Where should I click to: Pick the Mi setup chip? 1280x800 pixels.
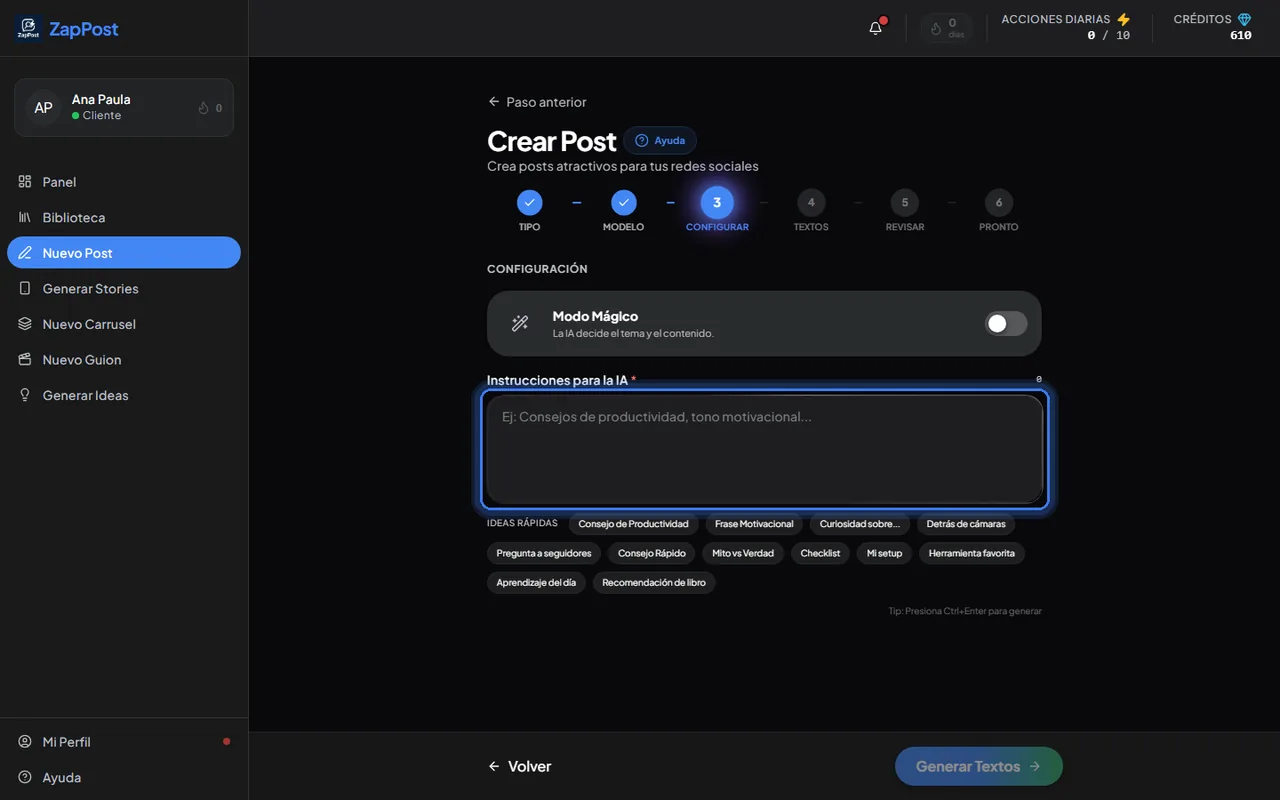click(x=884, y=553)
